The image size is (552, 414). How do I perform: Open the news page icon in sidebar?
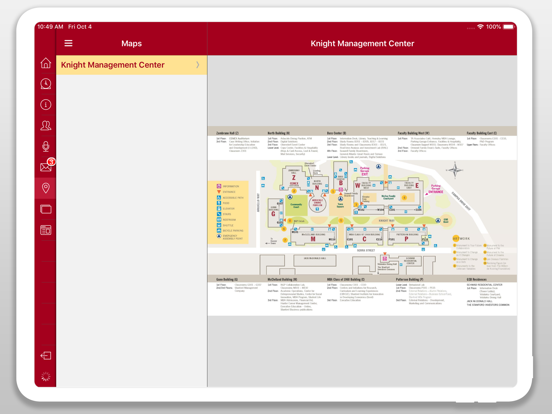pos(46,230)
